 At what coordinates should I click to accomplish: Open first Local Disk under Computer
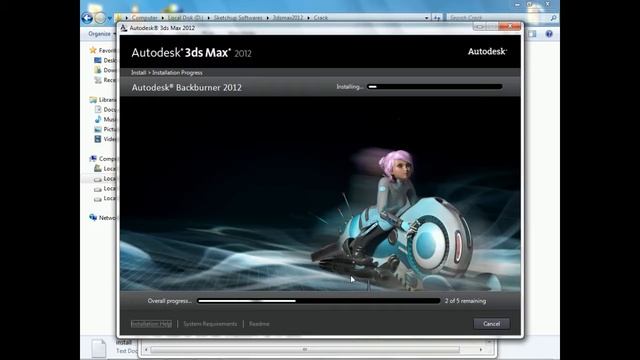click(105, 169)
